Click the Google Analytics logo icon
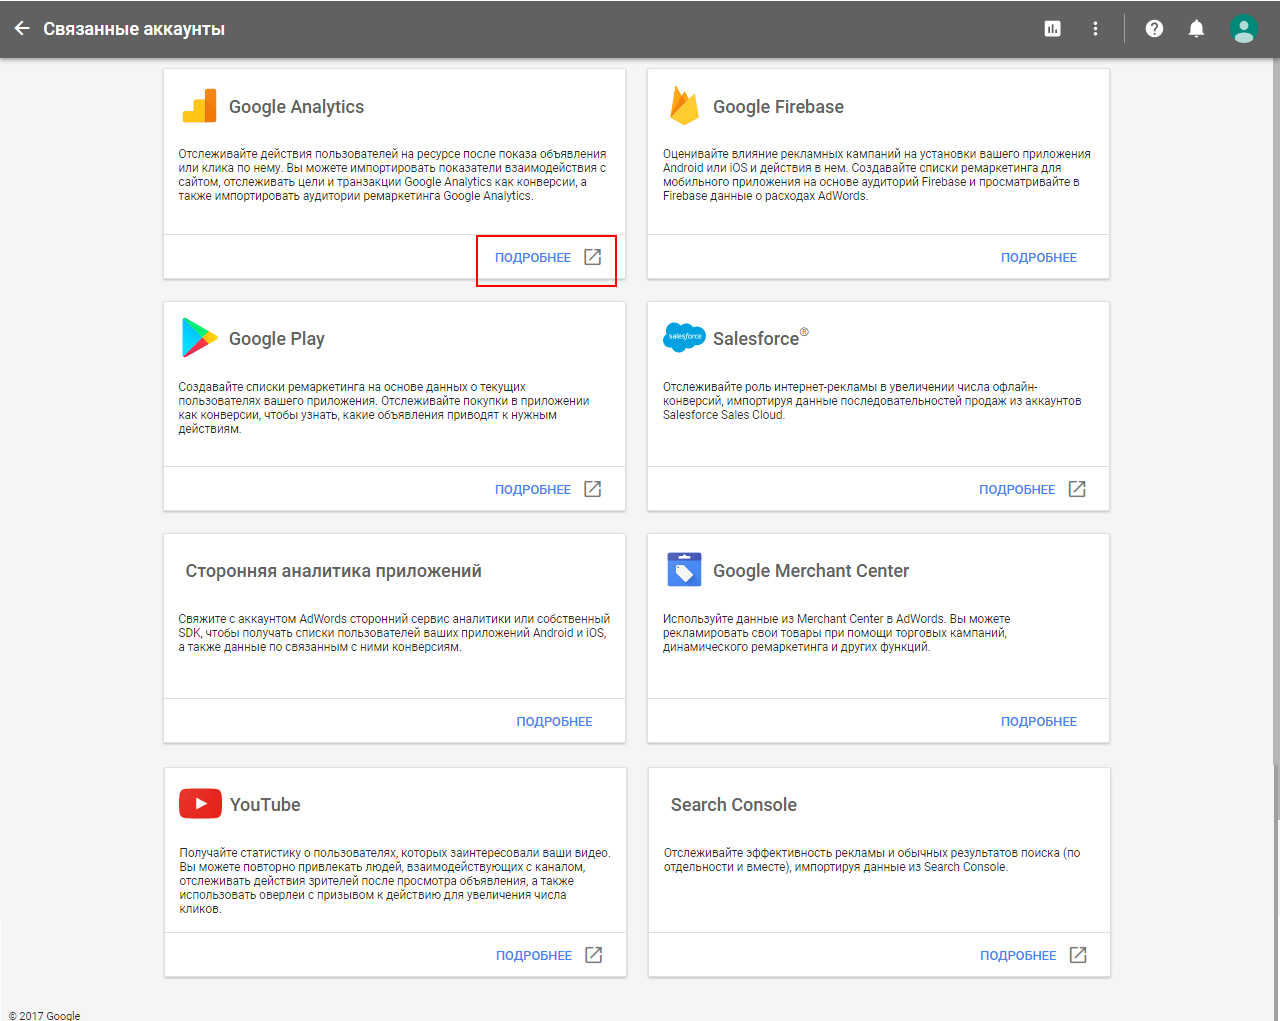This screenshot has height=1021, width=1280. [199, 106]
